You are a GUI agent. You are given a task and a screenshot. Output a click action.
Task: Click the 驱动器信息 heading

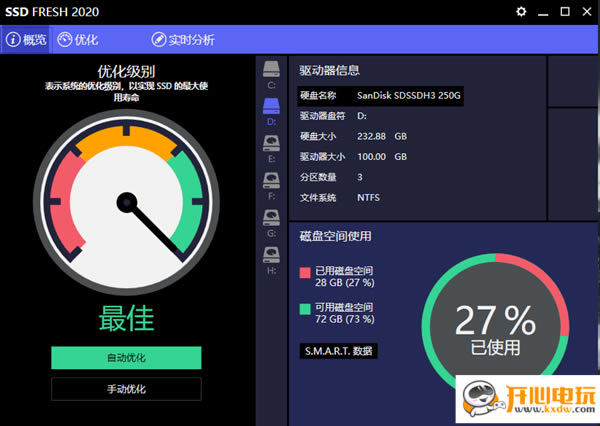click(329, 70)
